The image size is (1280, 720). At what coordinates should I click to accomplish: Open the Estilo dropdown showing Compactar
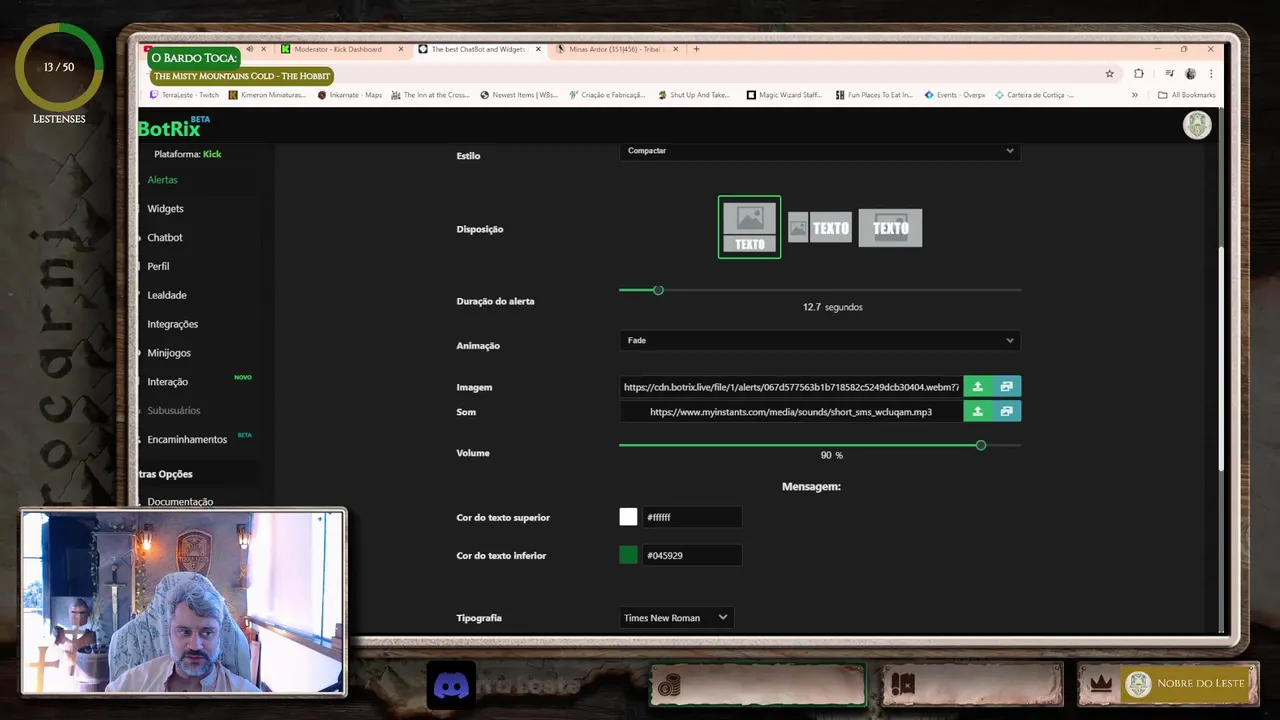tap(820, 151)
